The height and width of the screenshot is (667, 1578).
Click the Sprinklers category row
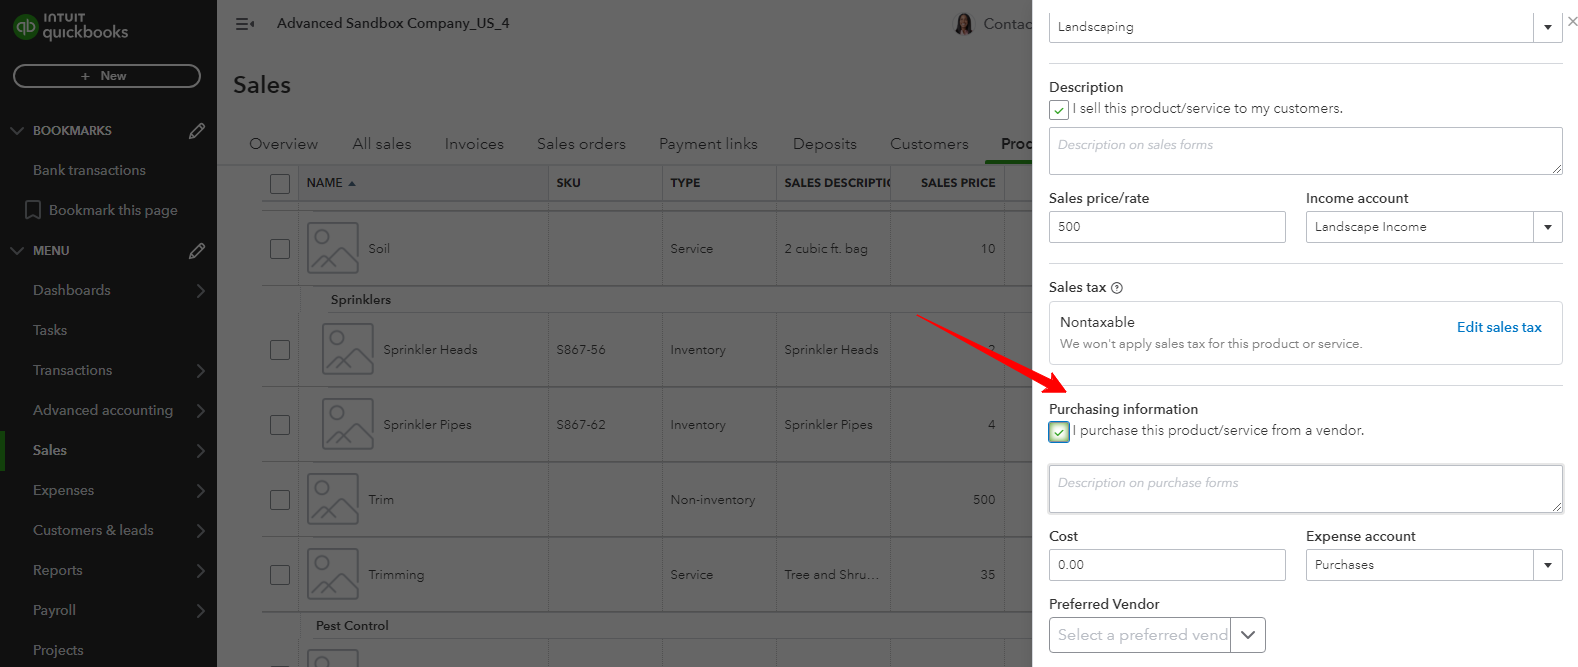click(361, 300)
